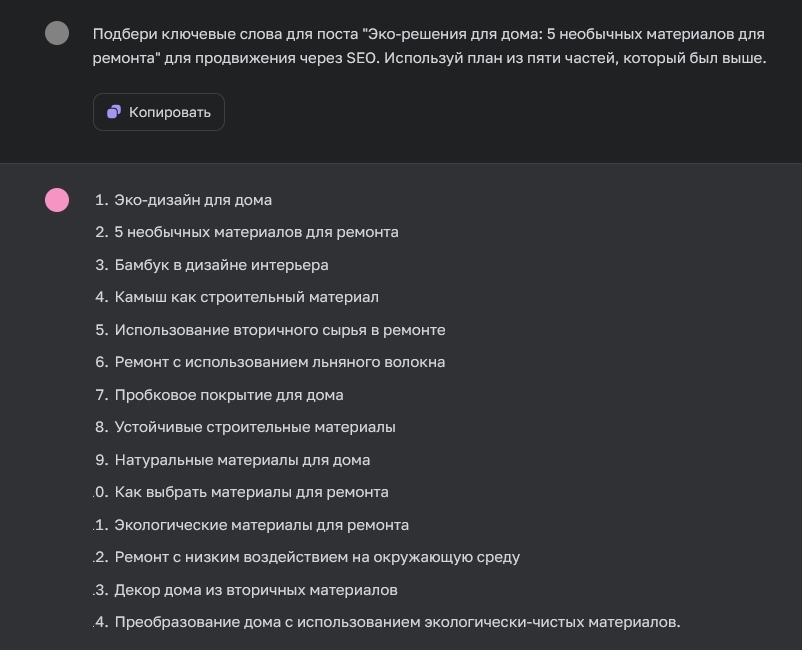Select 'Как выбрать материалы для ремонта'

(253, 492)
